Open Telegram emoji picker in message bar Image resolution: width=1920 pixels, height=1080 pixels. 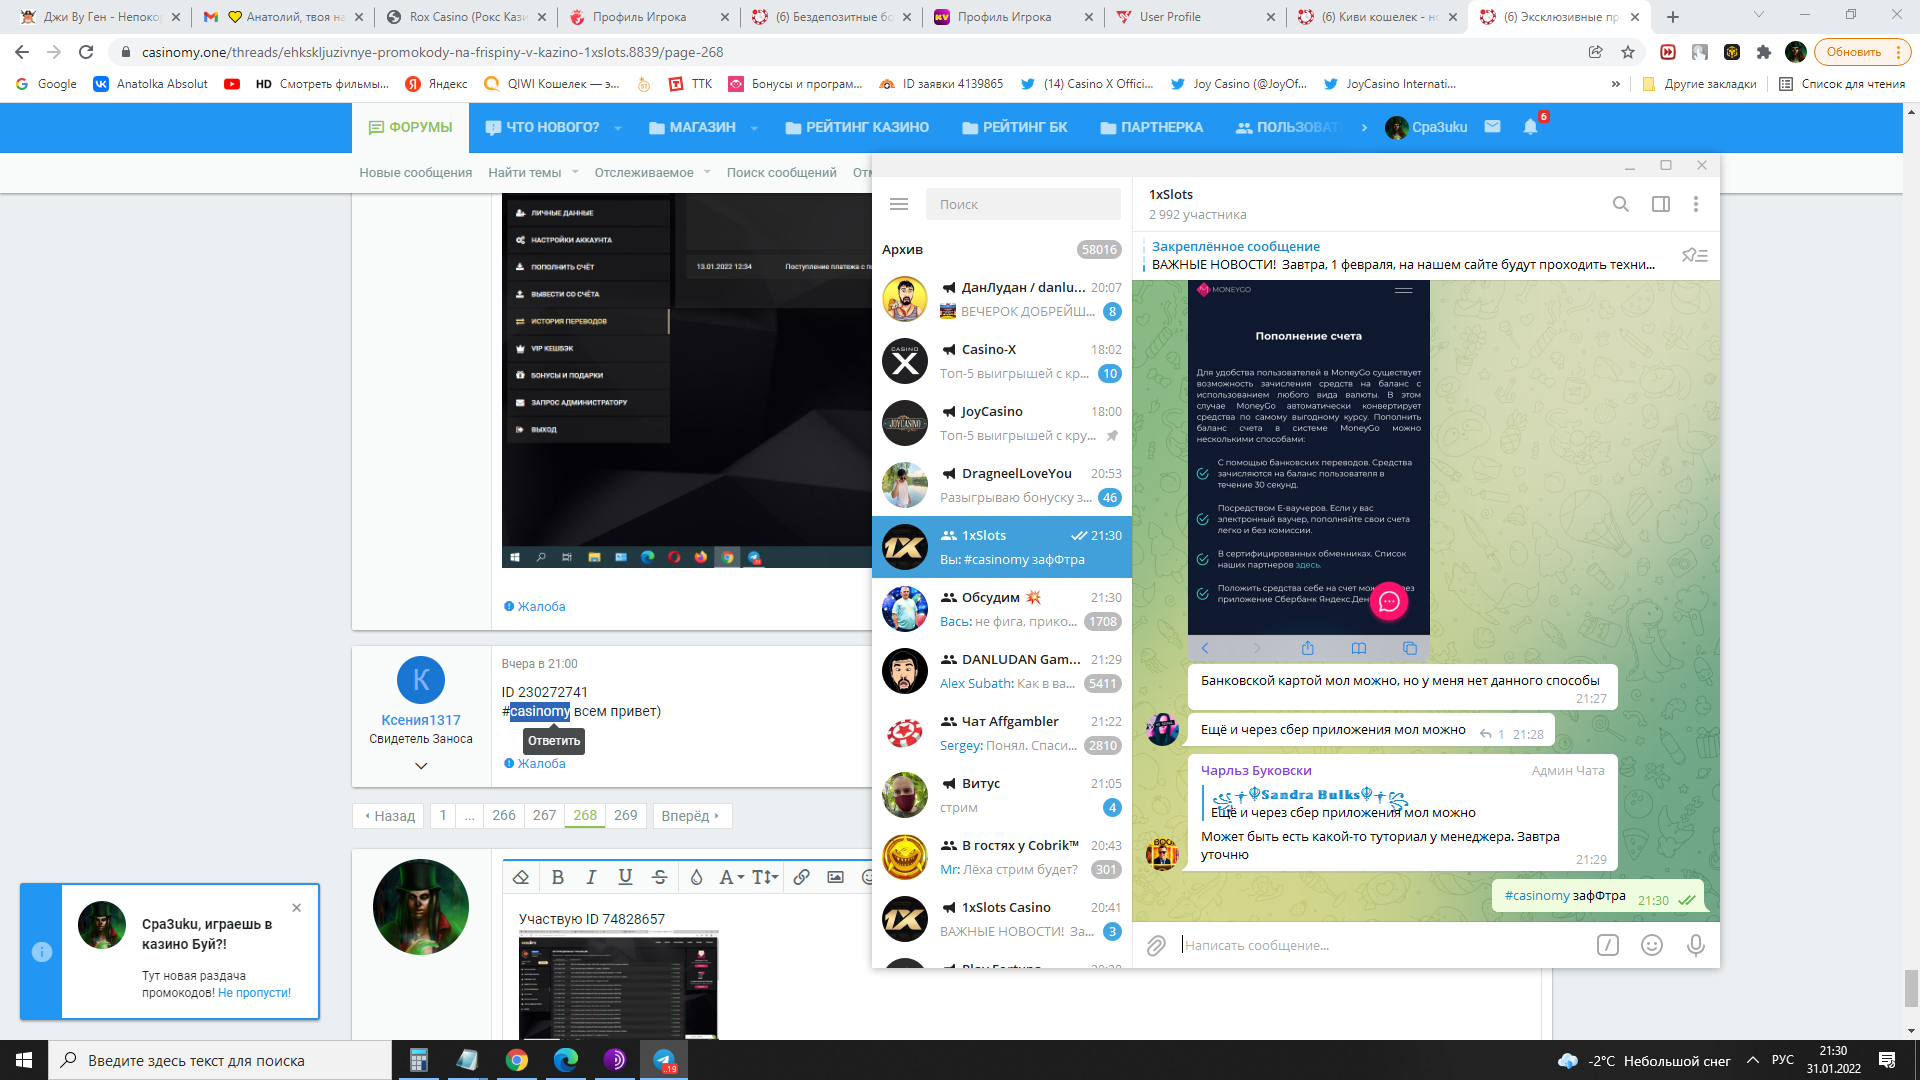1651,945
